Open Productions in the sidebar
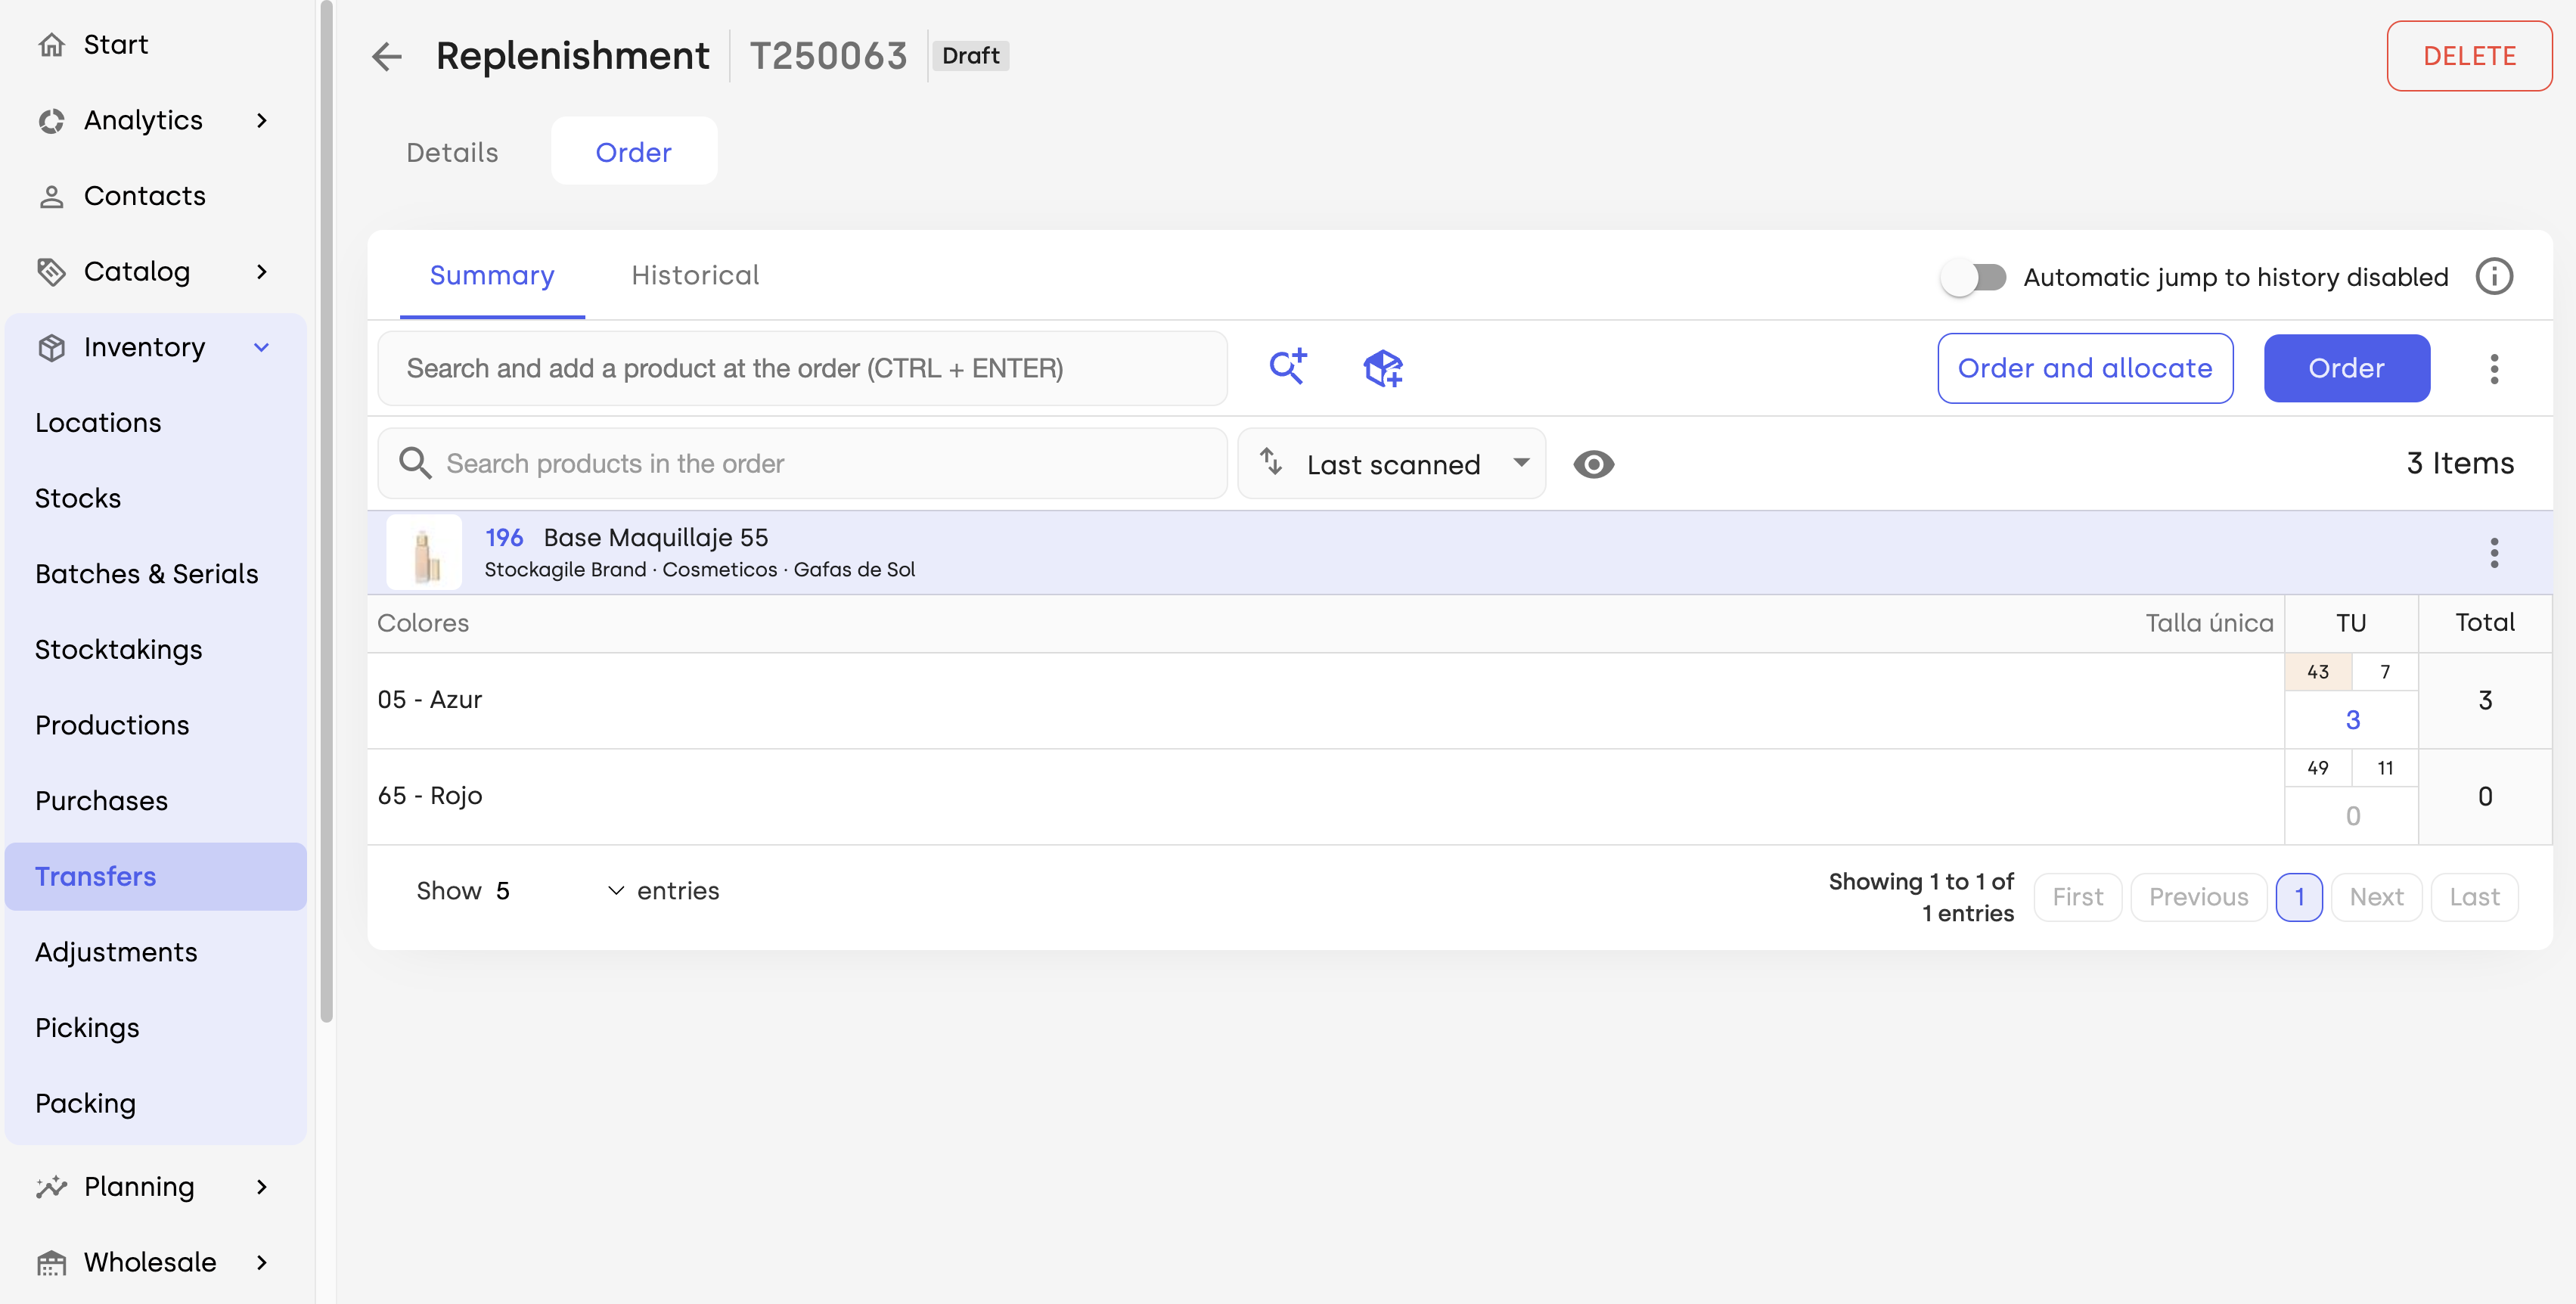The width and height of the screenshot is (2576, 1304). 112,726
